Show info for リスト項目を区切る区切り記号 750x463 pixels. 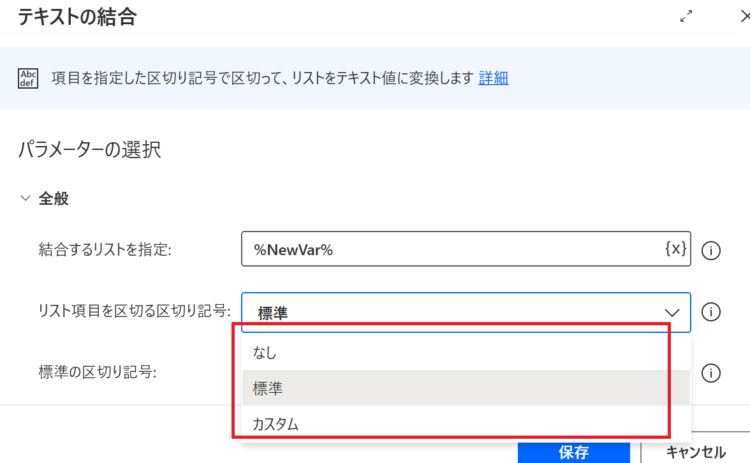tap(711, 312)
